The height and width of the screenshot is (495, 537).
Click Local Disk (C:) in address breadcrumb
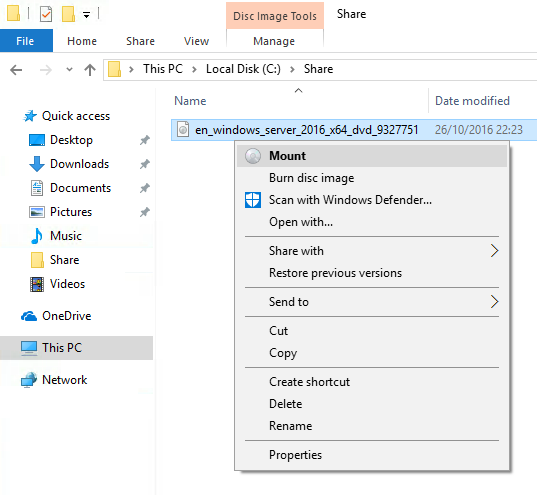coord(243,69)
